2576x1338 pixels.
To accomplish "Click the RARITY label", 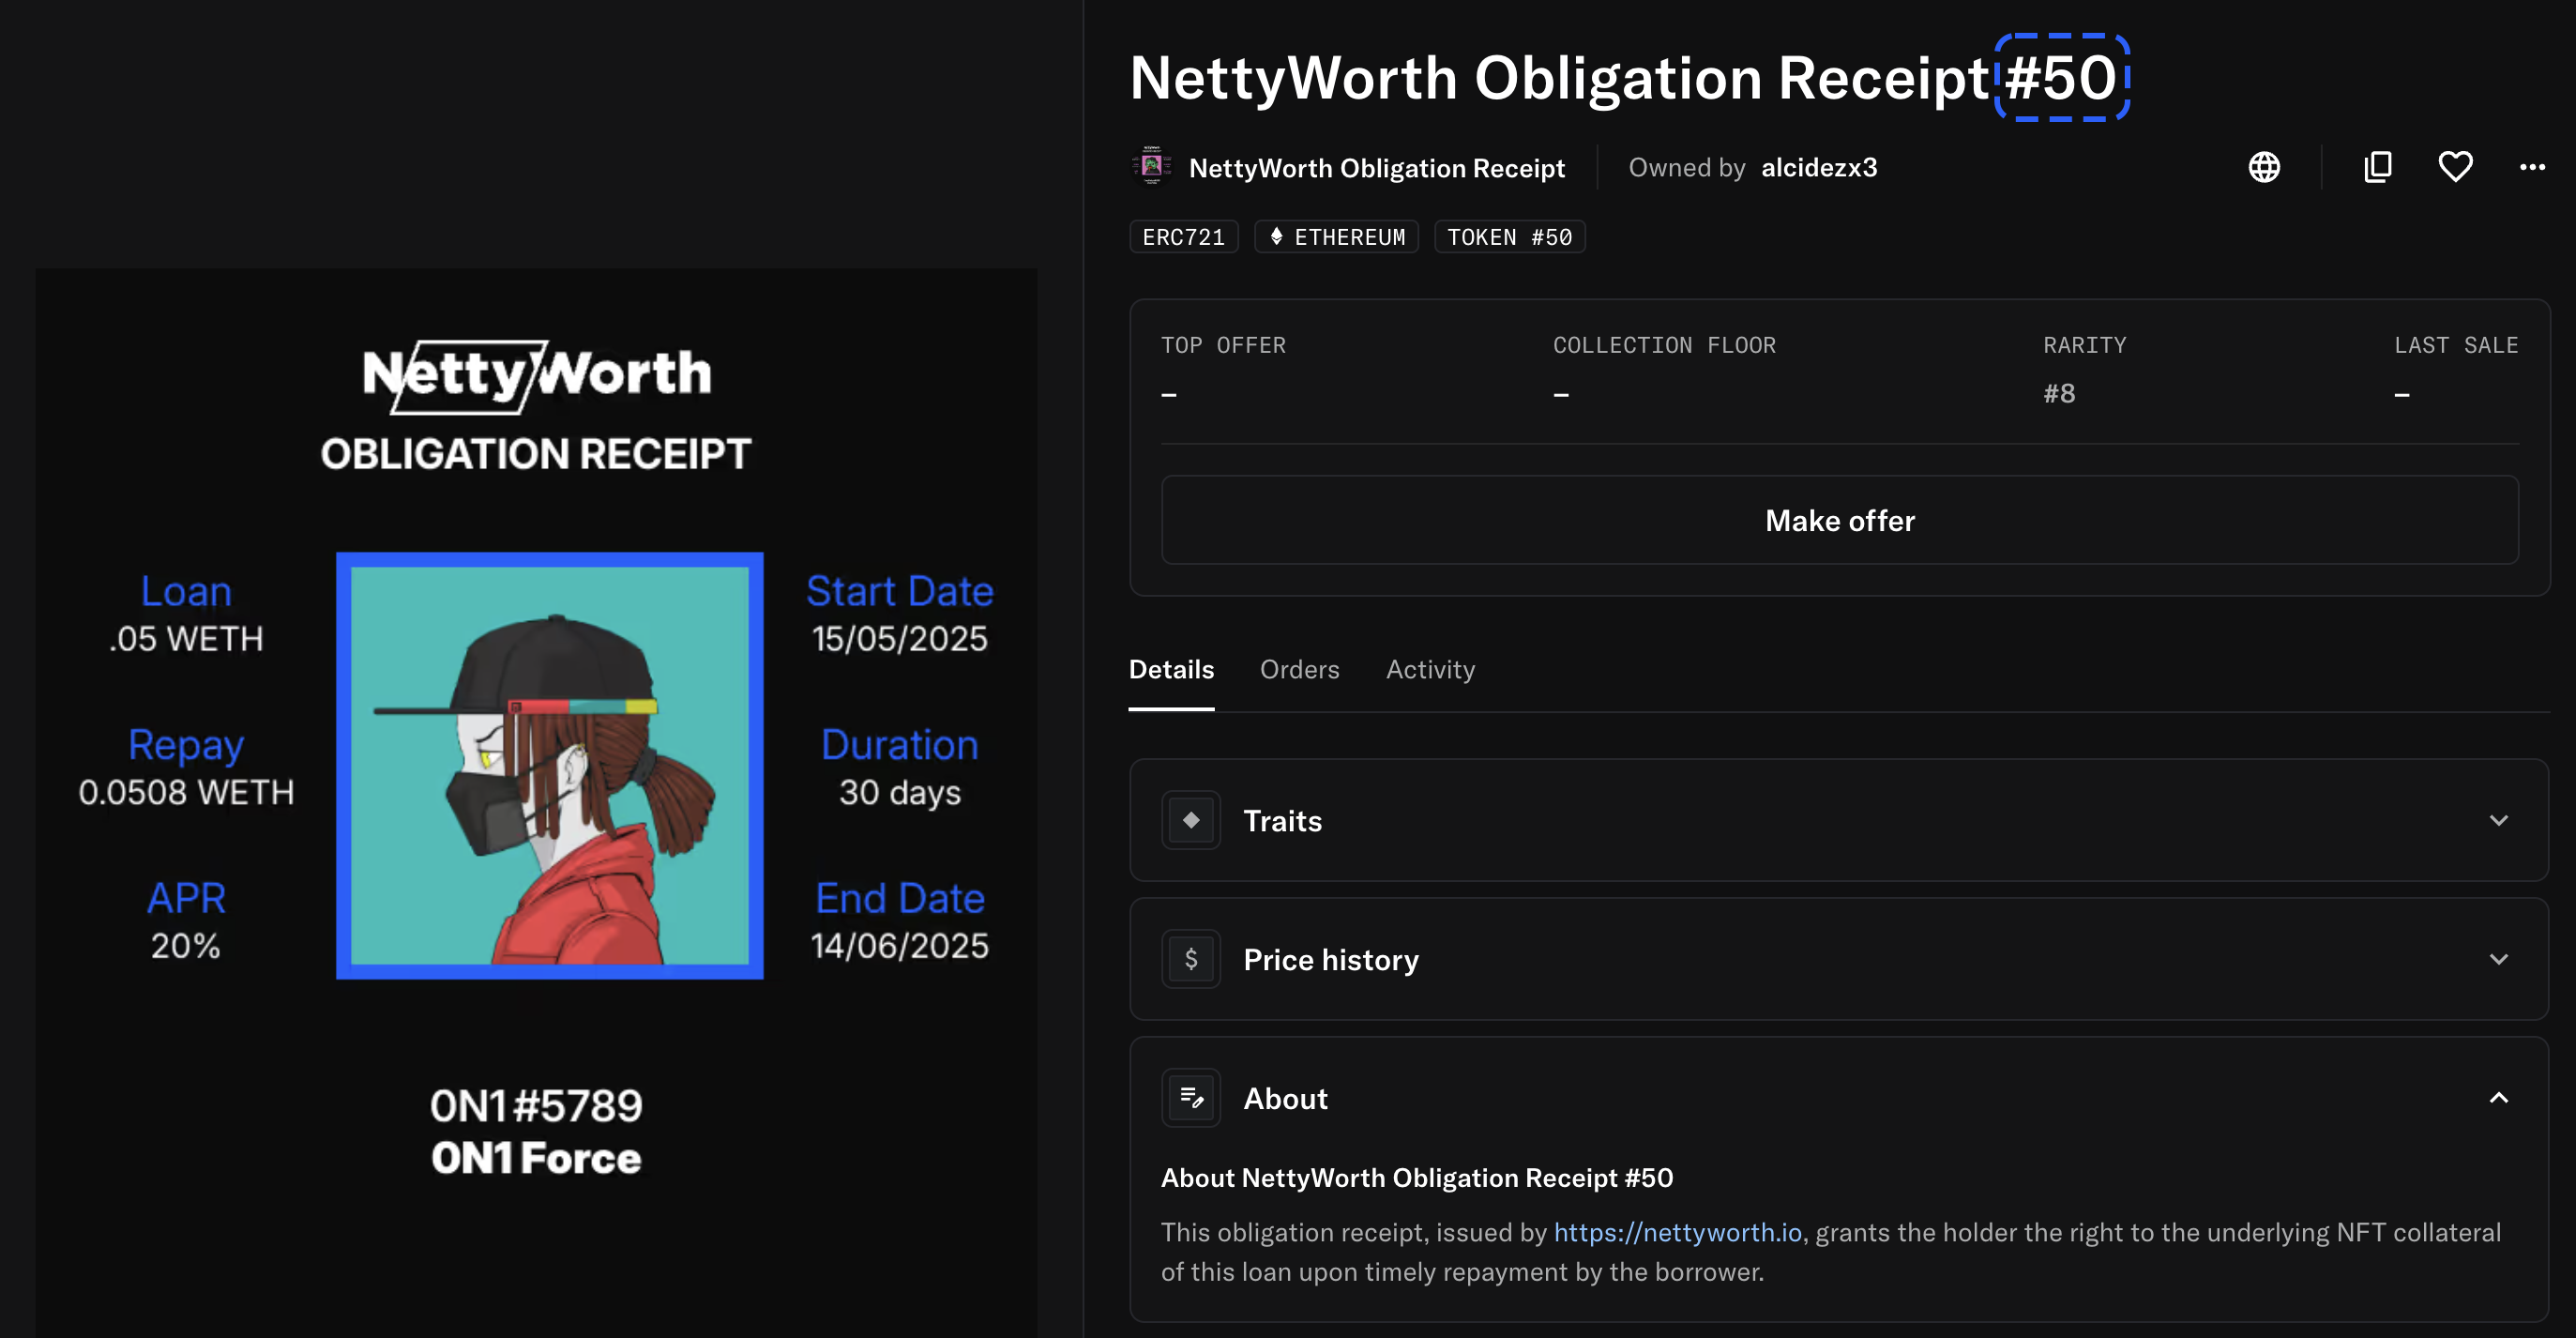I will 2085,345.
